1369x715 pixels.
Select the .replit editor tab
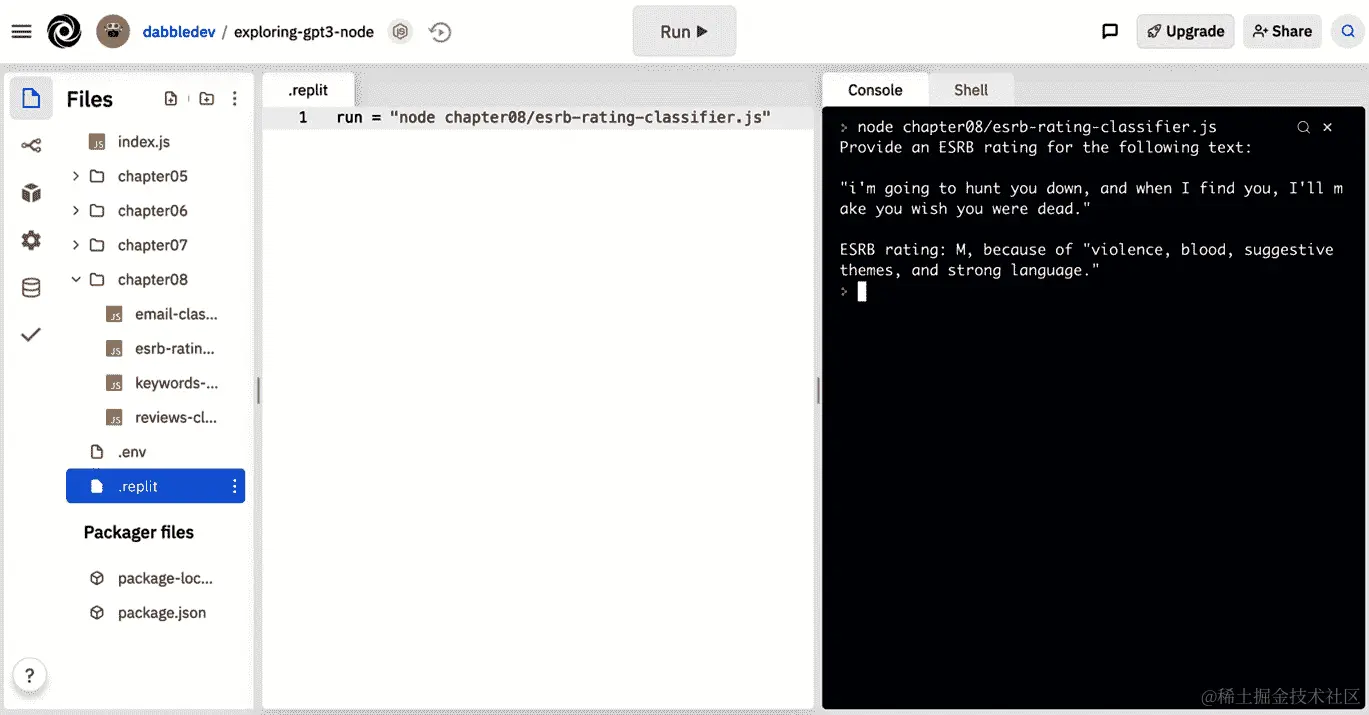[x=307, y=89]
